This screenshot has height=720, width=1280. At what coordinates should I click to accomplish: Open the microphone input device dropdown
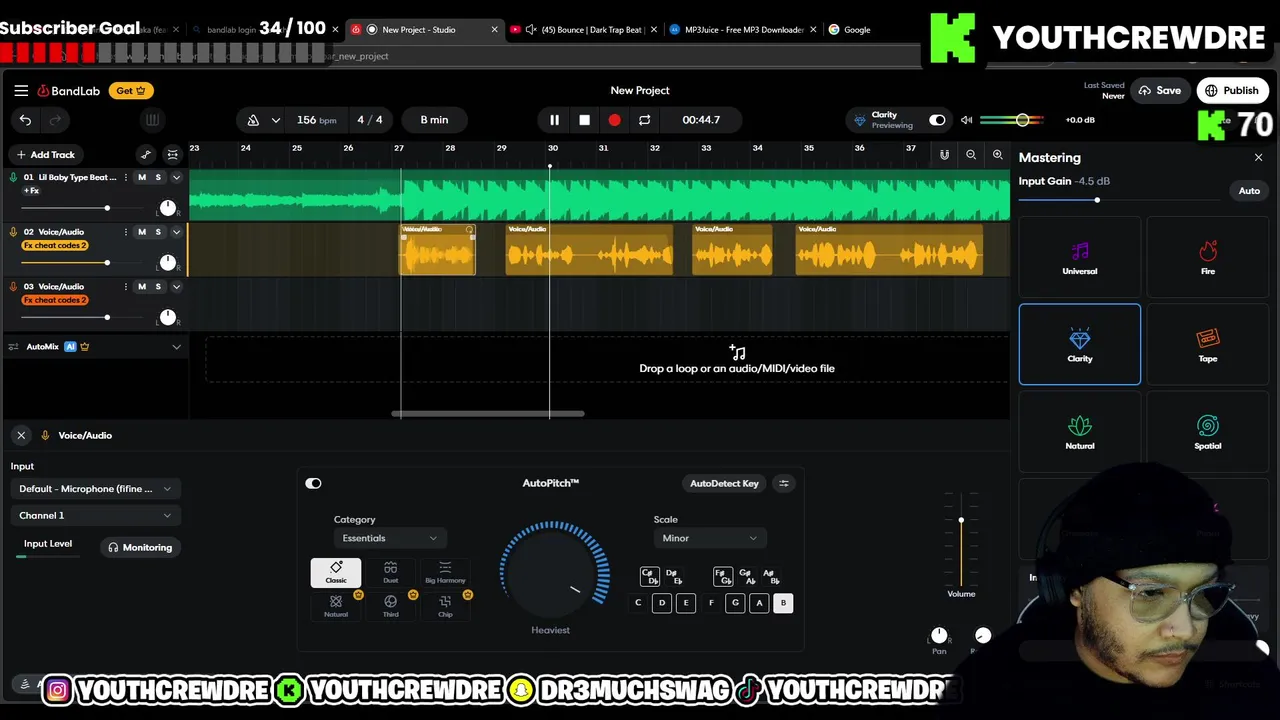coord(96,489)
